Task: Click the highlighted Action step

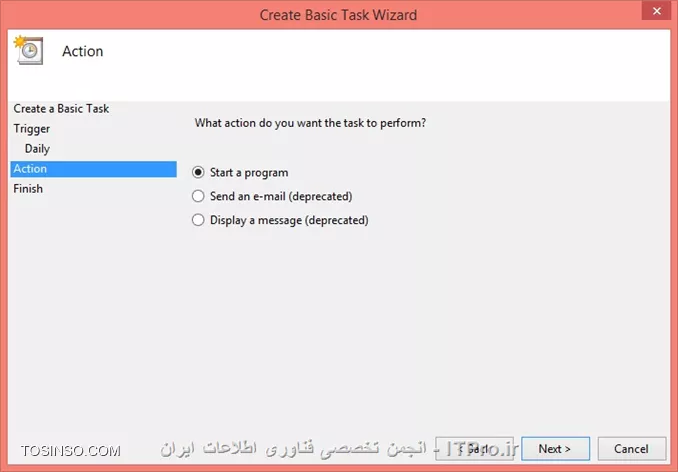Action: (x=93, y=169)
